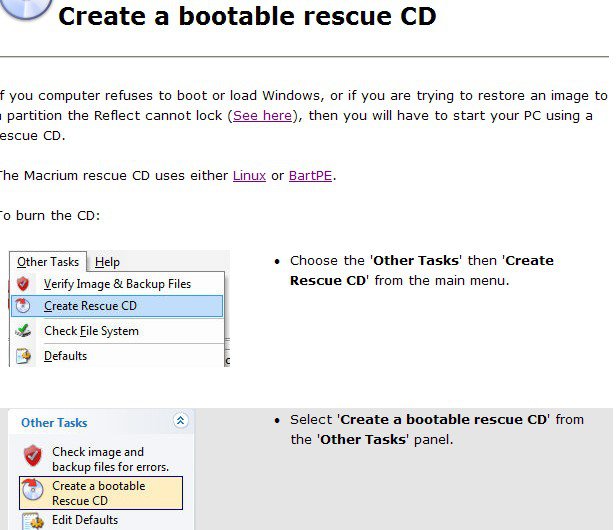This screenshot has width=616, height=530.
Task: Select Verify Image & Backup Files menu entry
Action: (x=117, y=284)
